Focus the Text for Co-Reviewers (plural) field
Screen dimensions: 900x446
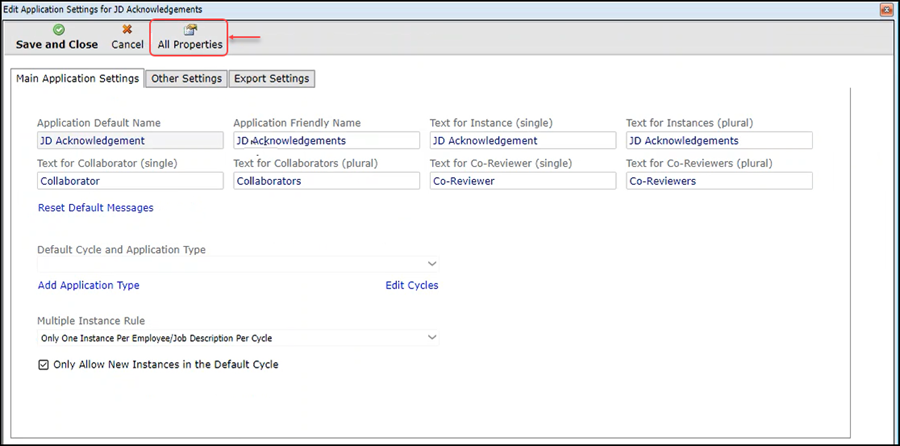(718, 181)
